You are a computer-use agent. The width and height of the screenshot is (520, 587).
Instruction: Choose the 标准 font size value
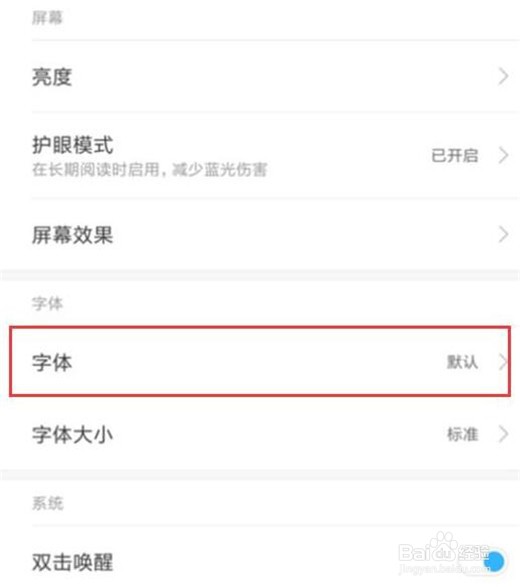point(462,434)
